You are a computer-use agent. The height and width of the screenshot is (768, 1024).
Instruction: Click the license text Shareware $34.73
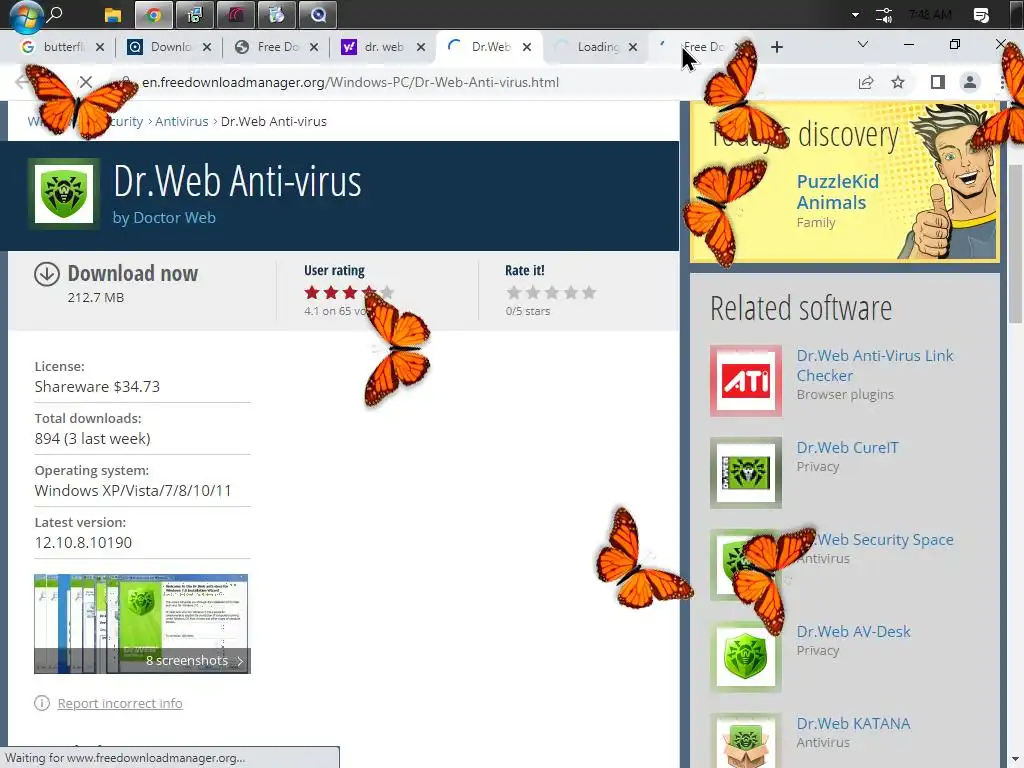point(97,387)
